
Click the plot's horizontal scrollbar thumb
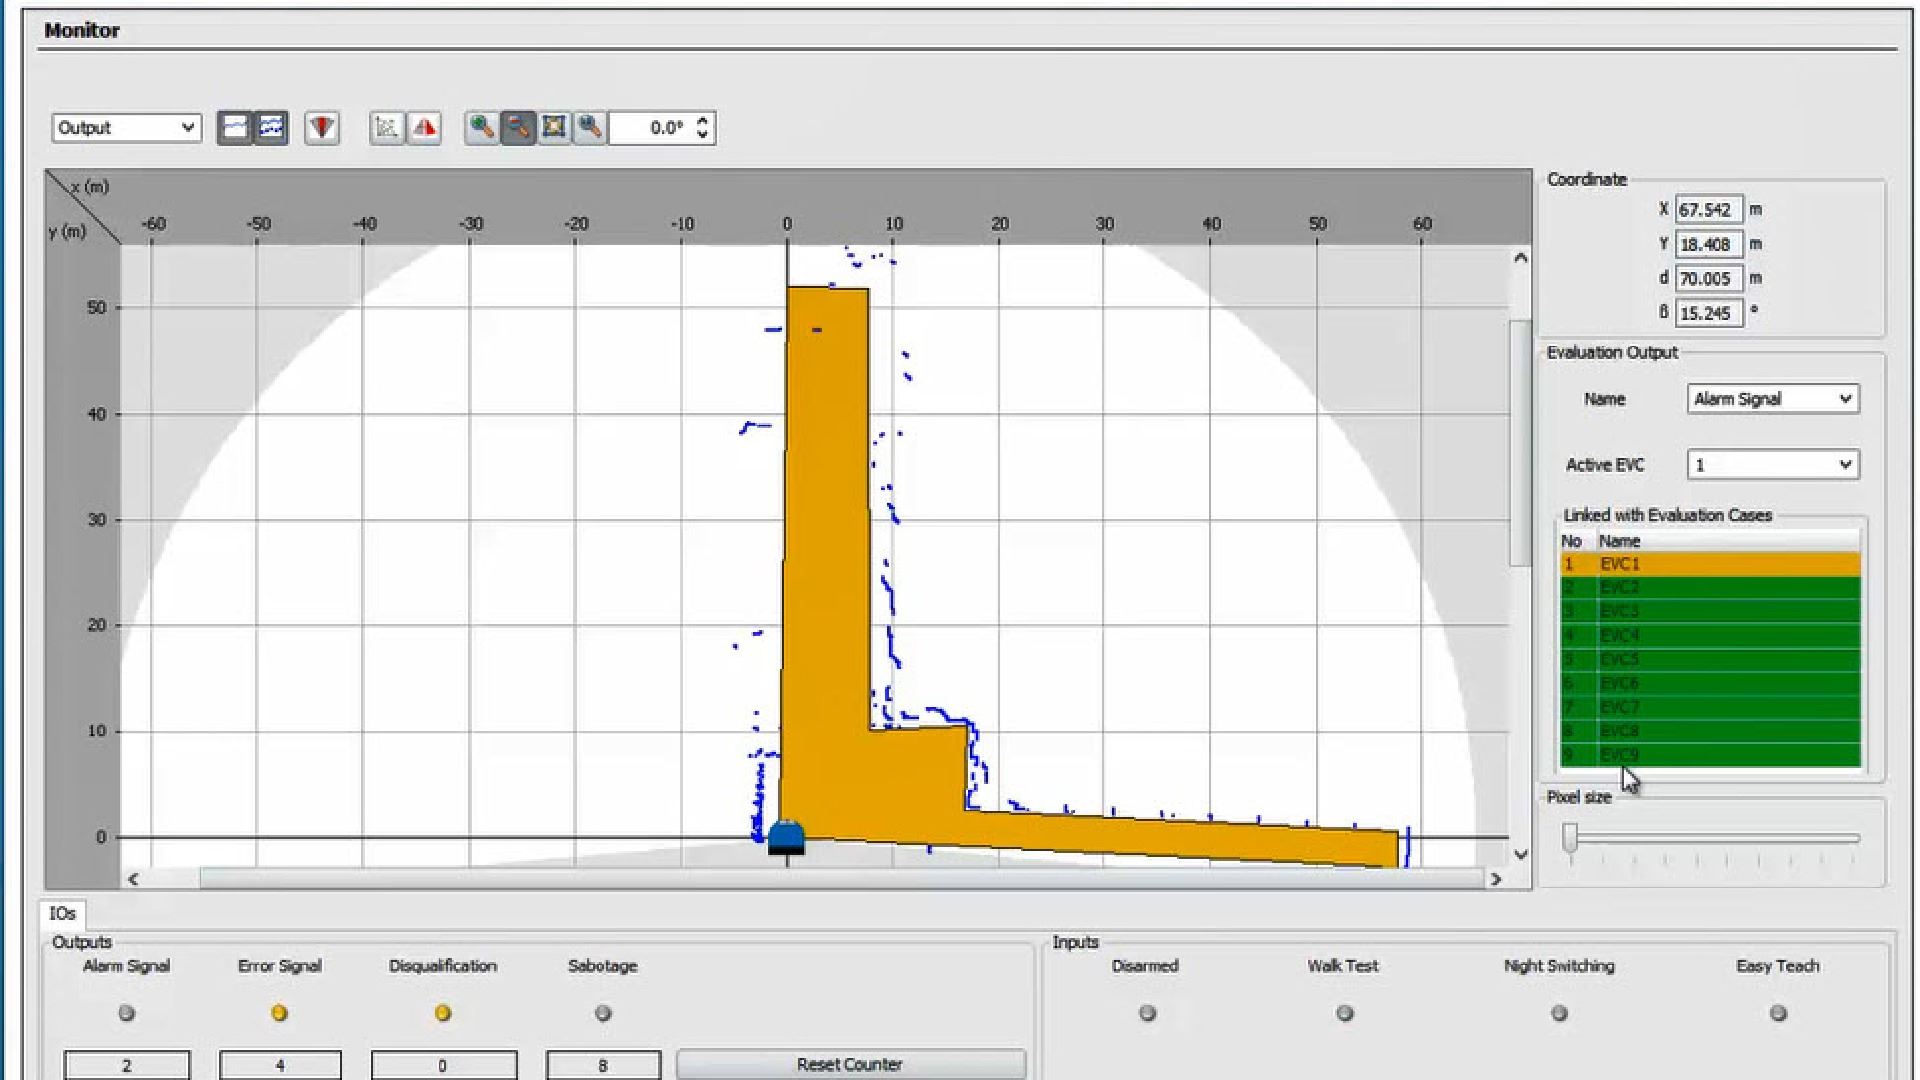click(x=841, y=879)
